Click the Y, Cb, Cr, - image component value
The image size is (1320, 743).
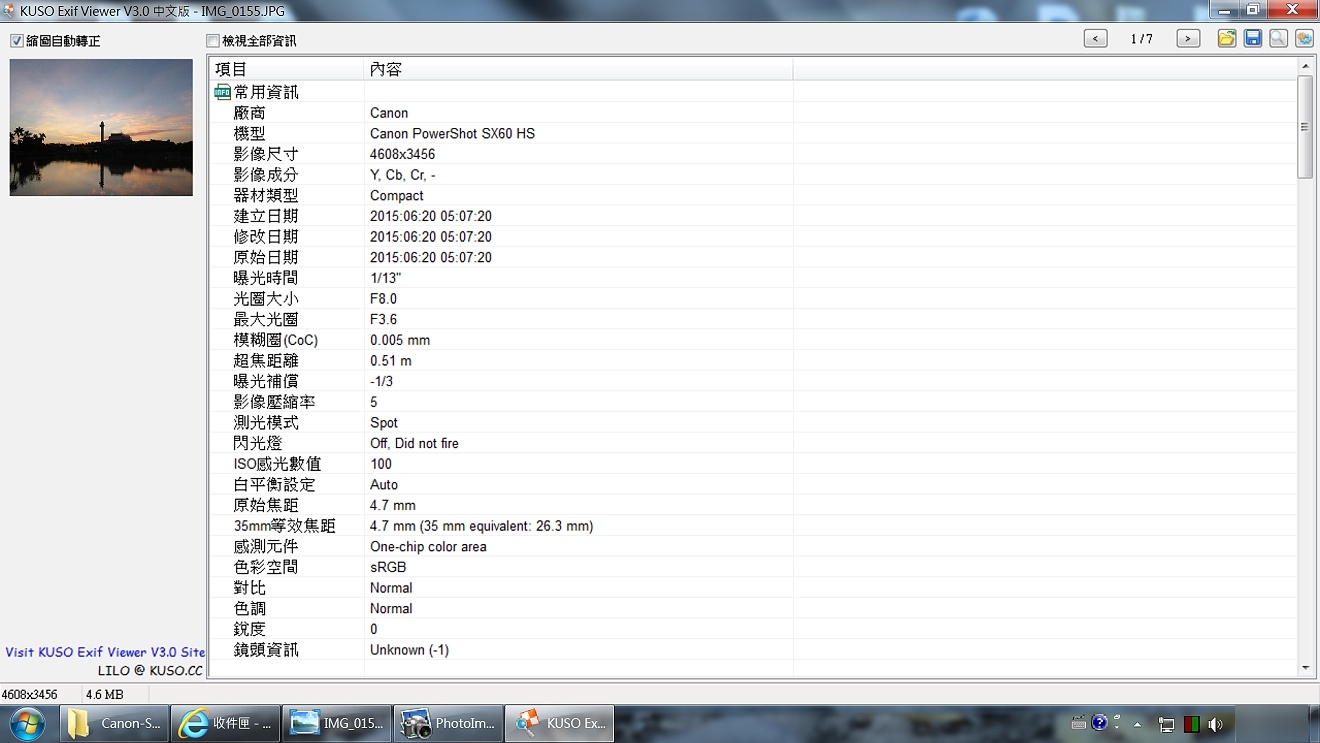tap(402, 175)
